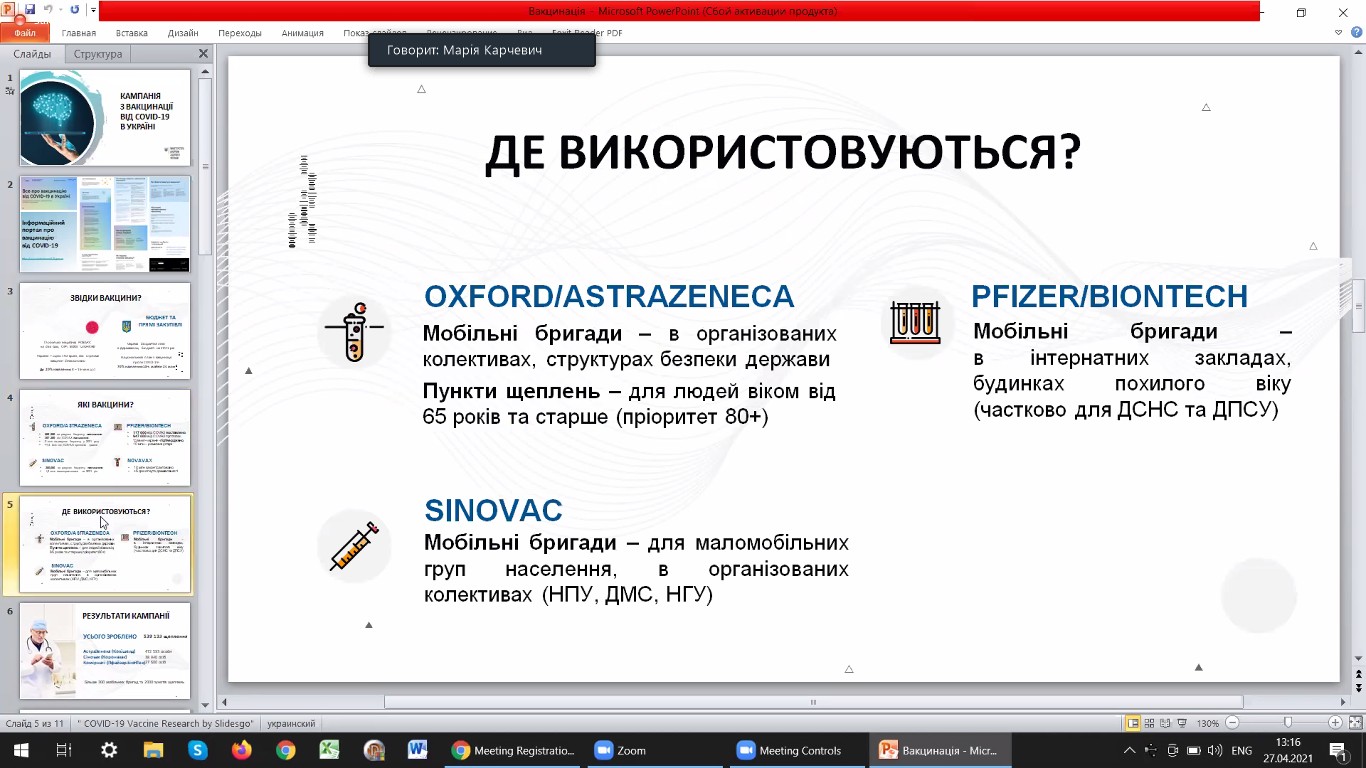Switch to the Структура pane tab
Screen dimensions: 1366x768
(x=98, y=54)
